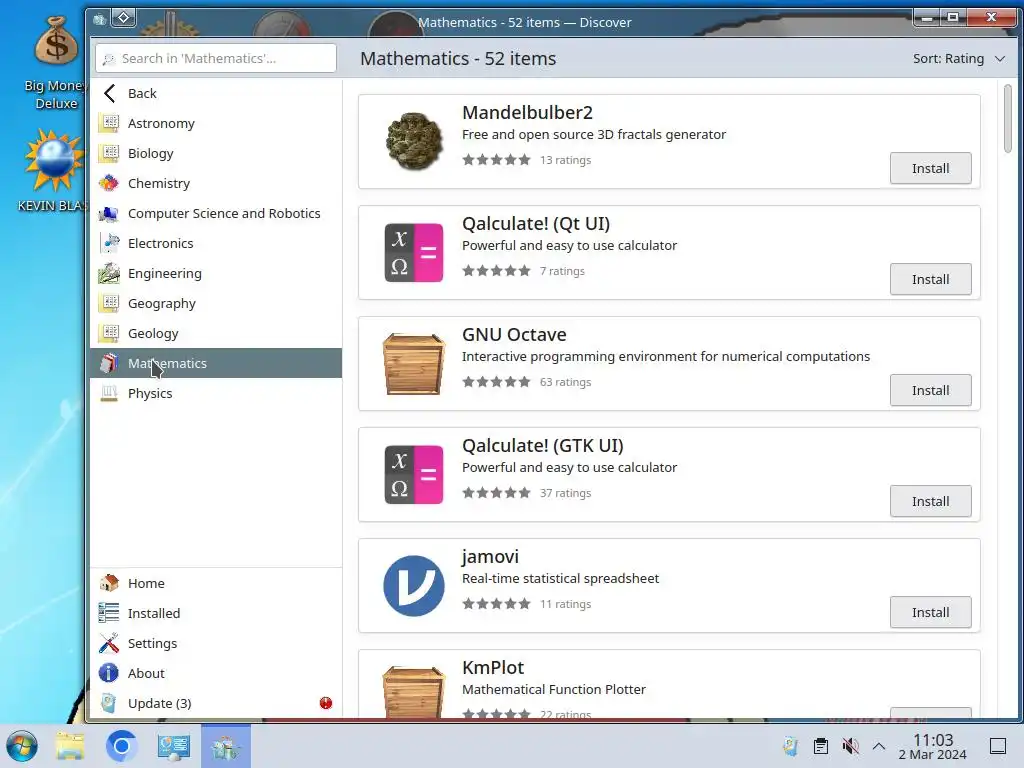Image resolution: width=1024 pixels, height=768 pixels.
Task: Click the Mandelbulber2 star rating
Action: 496,160
